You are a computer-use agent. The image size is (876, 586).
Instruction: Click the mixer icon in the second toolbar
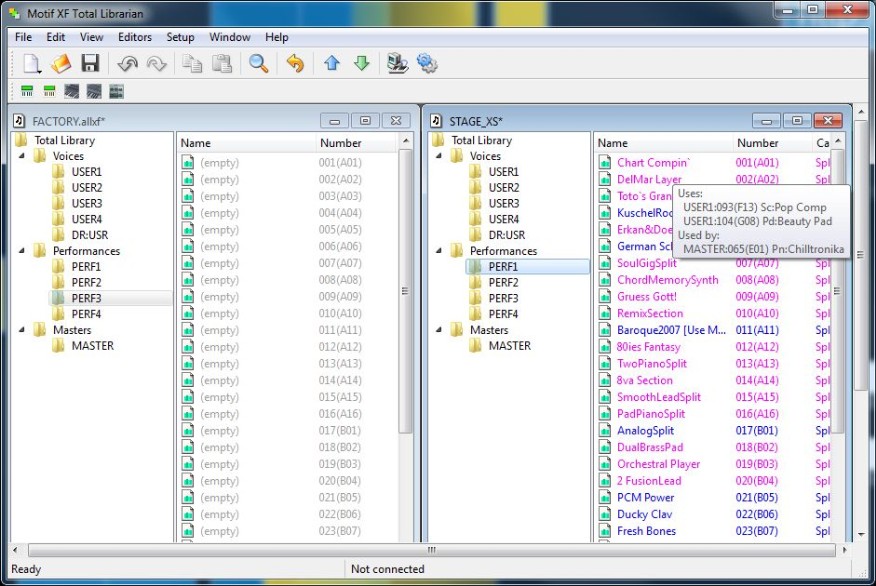(x=116, y=91)
